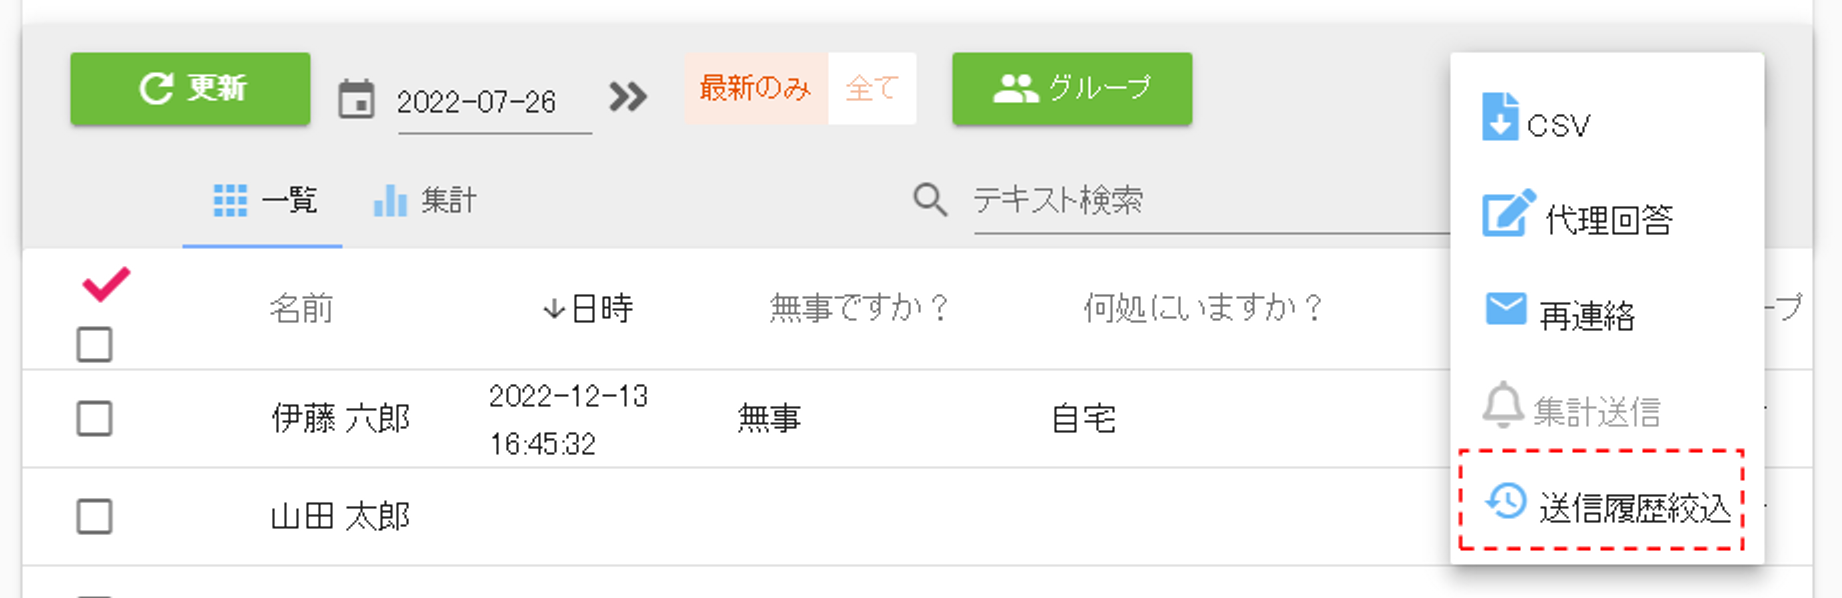Click the calendar icon beside the date
1842x598 pixels.
356,99
